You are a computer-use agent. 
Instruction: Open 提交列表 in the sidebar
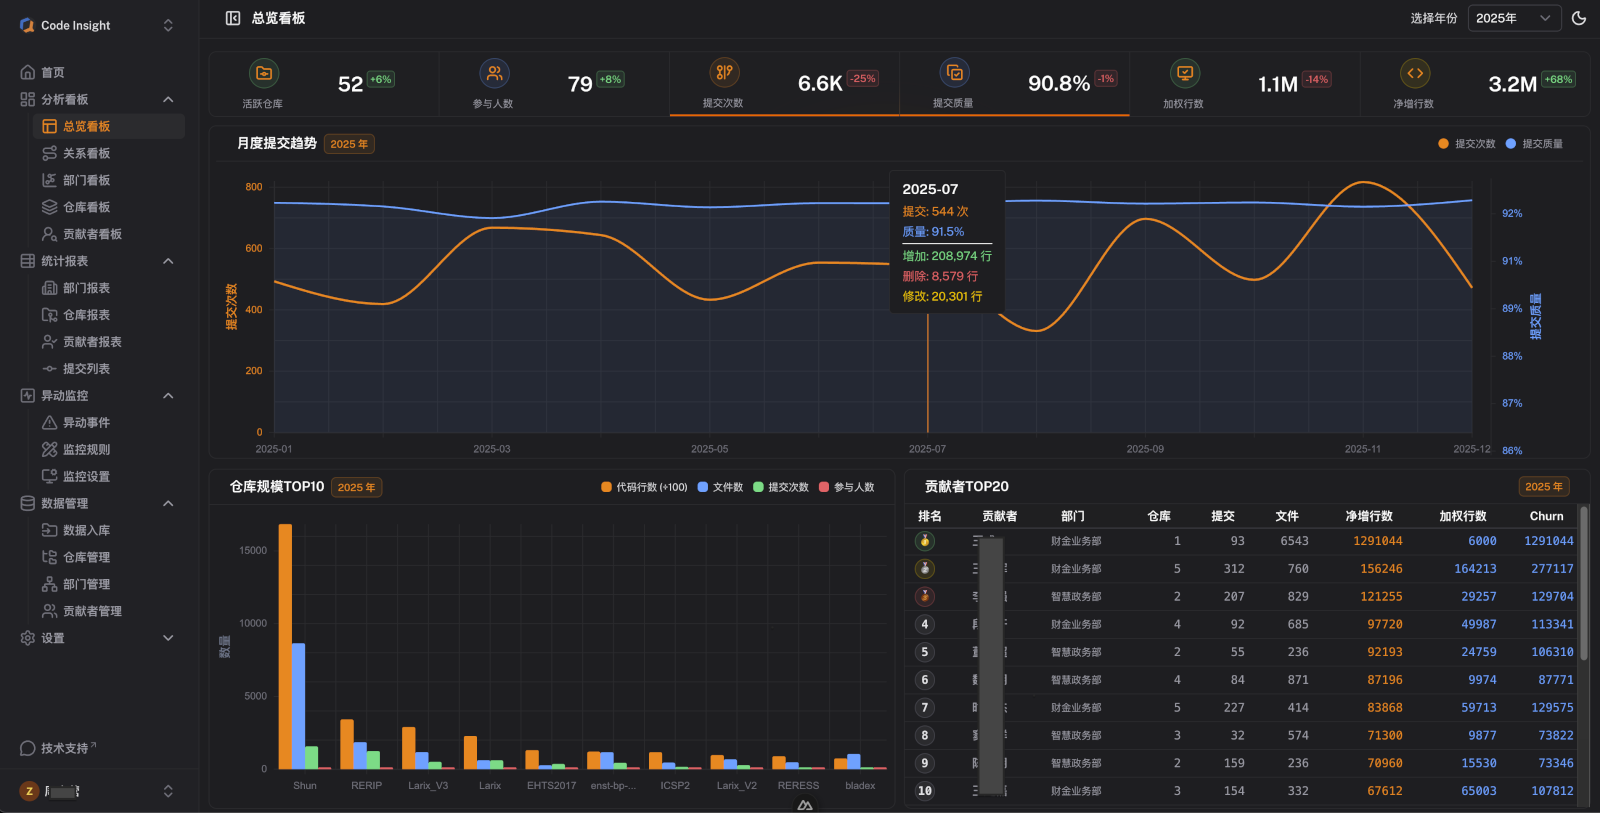[x=86, y=369]
